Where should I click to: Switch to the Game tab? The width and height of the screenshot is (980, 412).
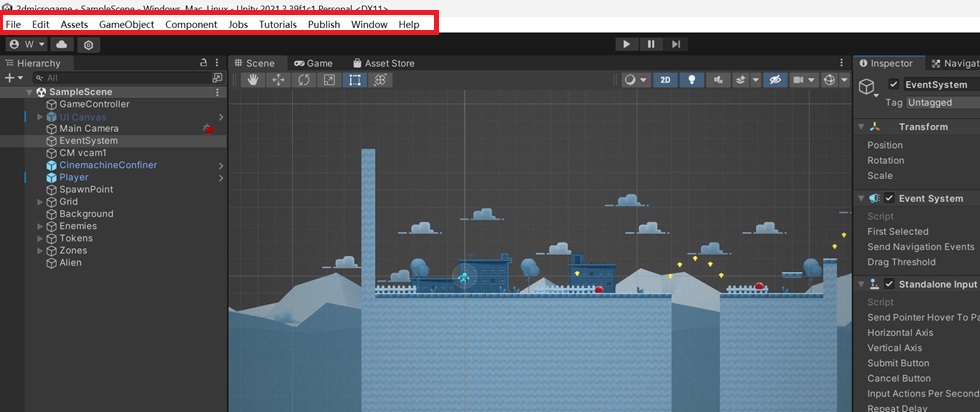(314, 63)
